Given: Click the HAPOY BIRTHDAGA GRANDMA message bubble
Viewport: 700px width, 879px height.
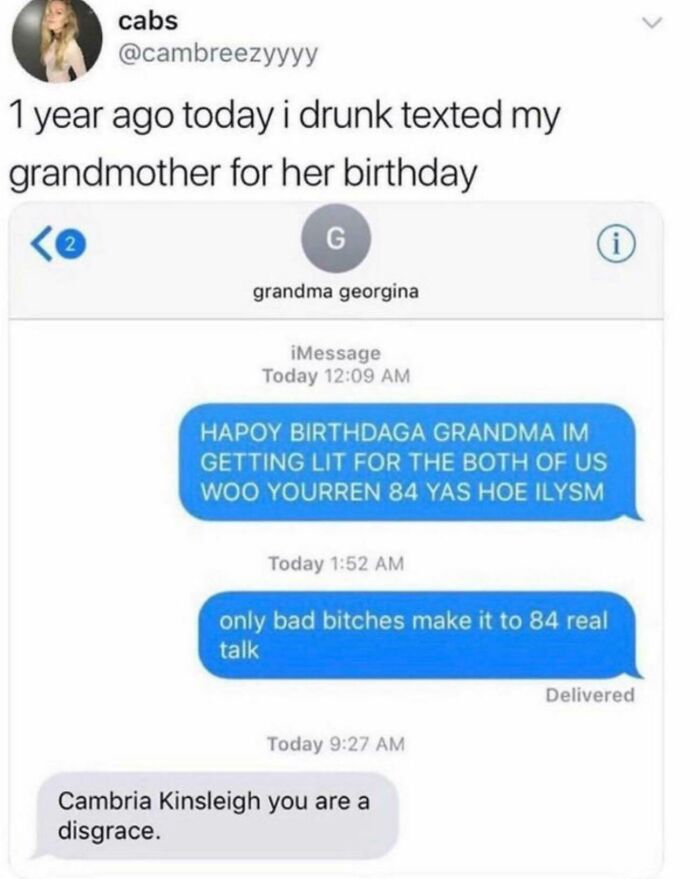Looking at the screenshot, I should coord(410,462).
